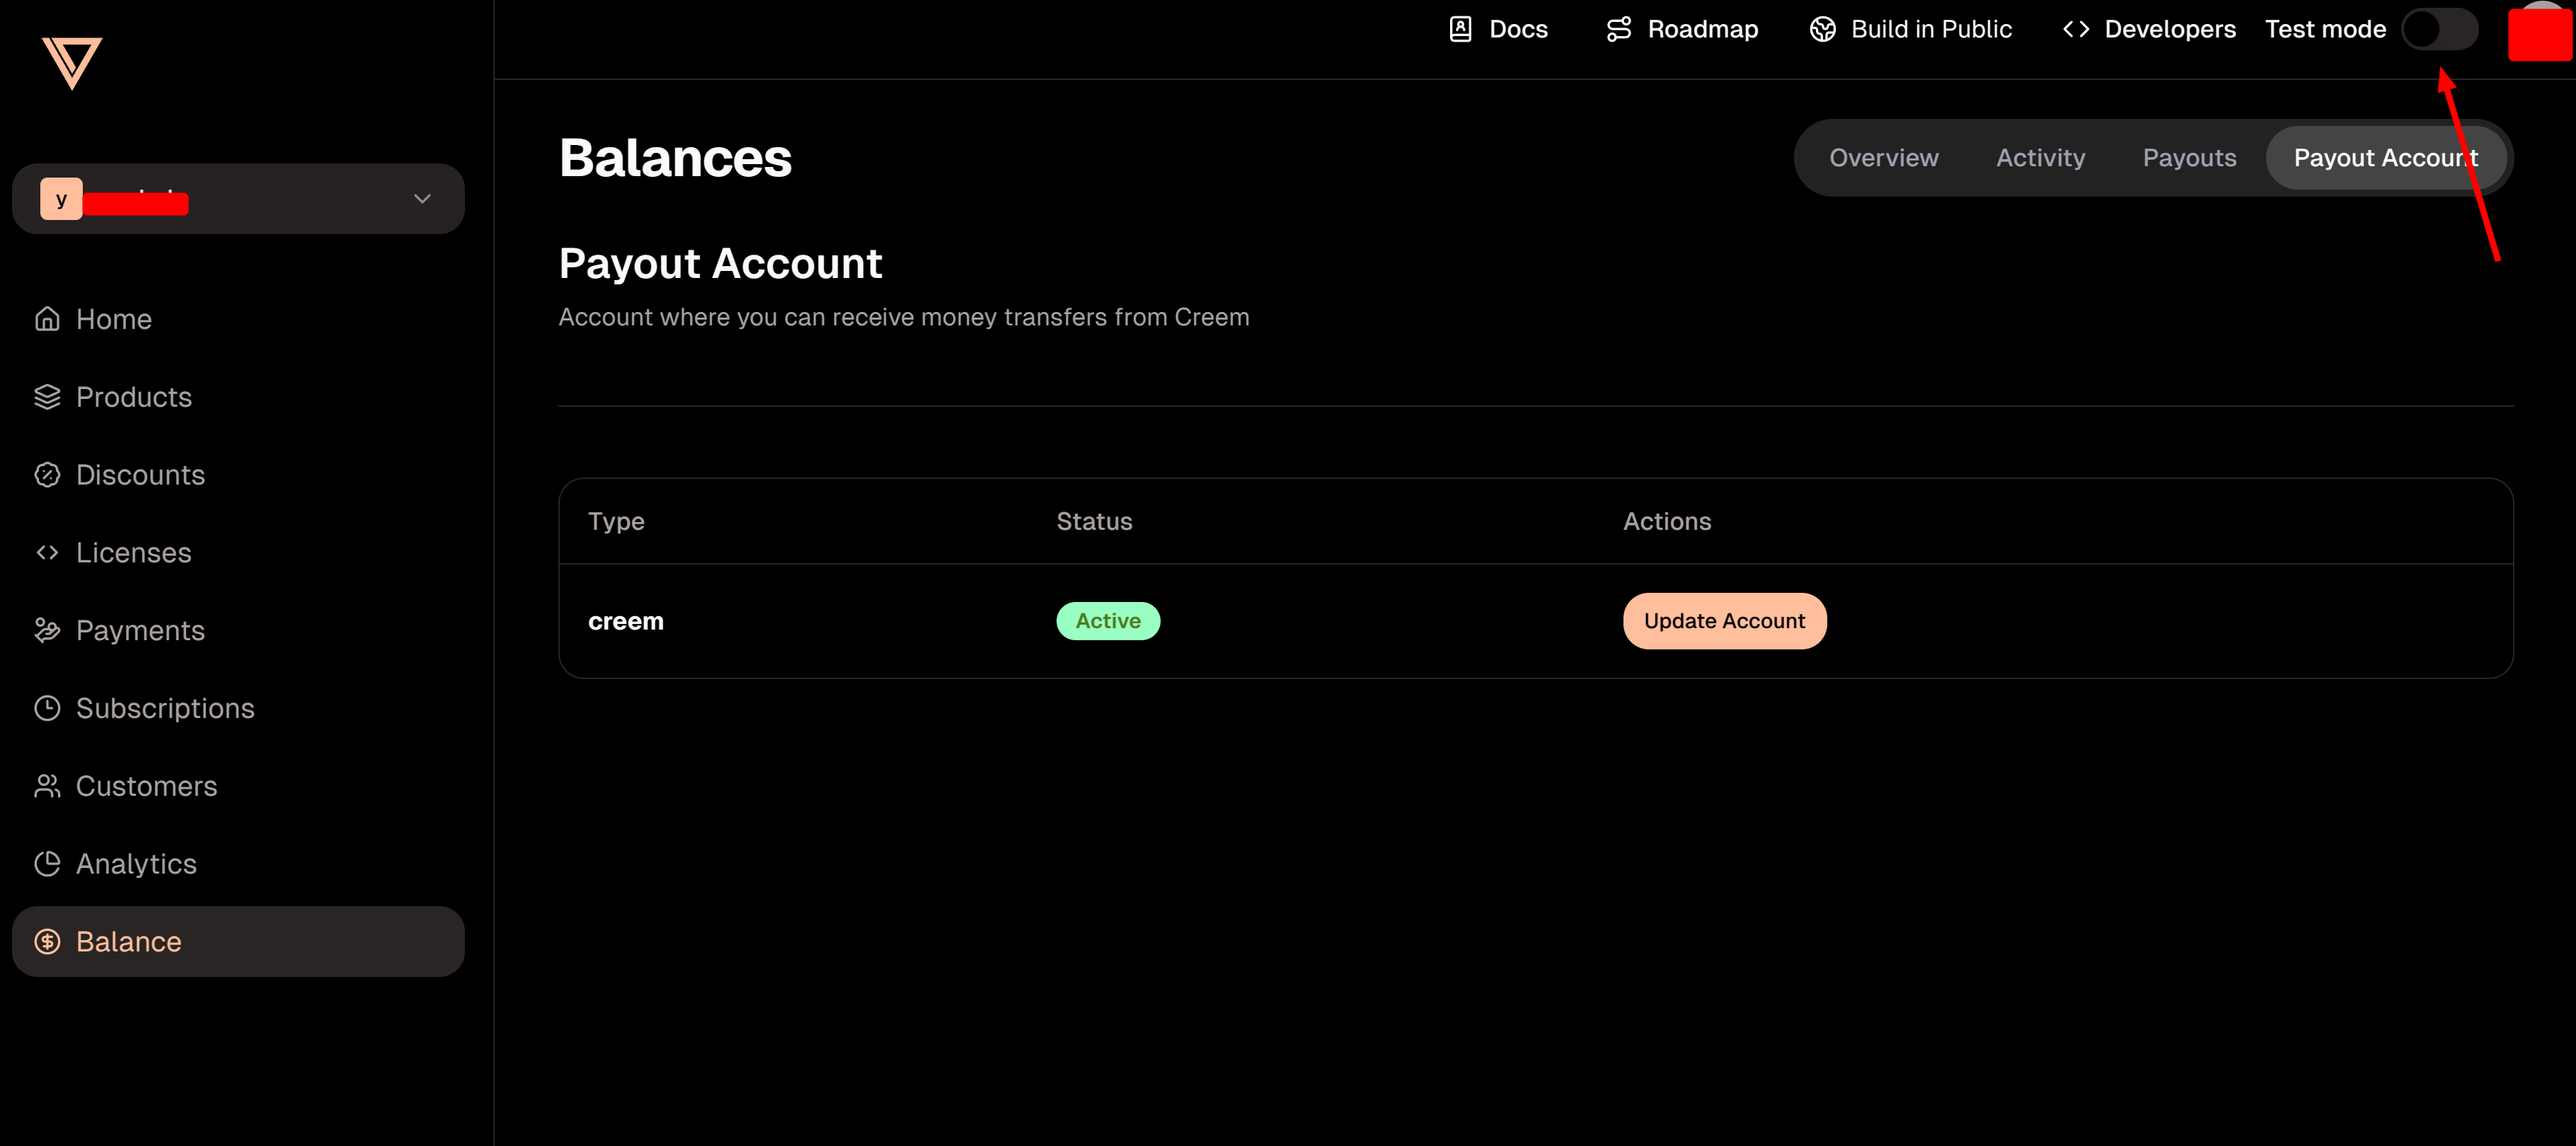Click the Home house icon
The height and width of the screenshot is (1146, 2576).
coord(47,319)
